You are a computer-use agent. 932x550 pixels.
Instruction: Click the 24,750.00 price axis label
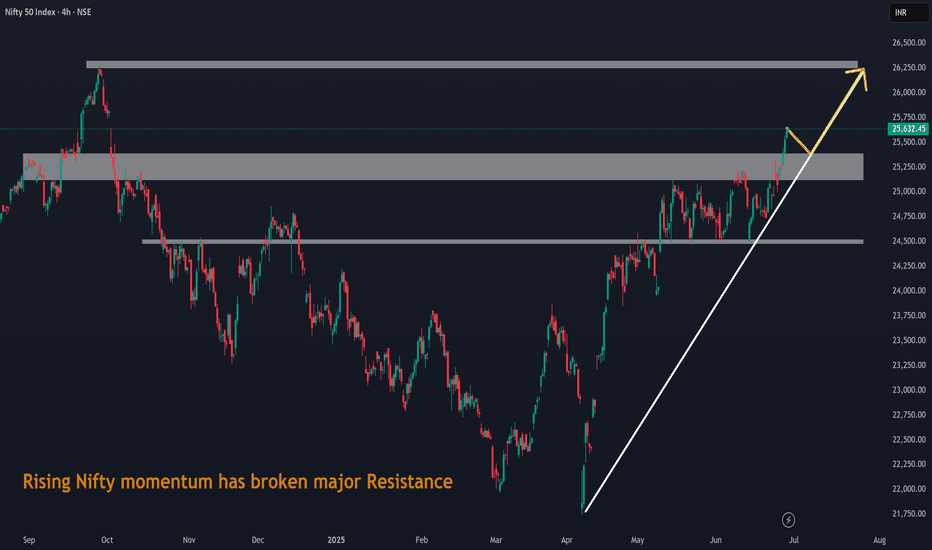pos(909,216)
